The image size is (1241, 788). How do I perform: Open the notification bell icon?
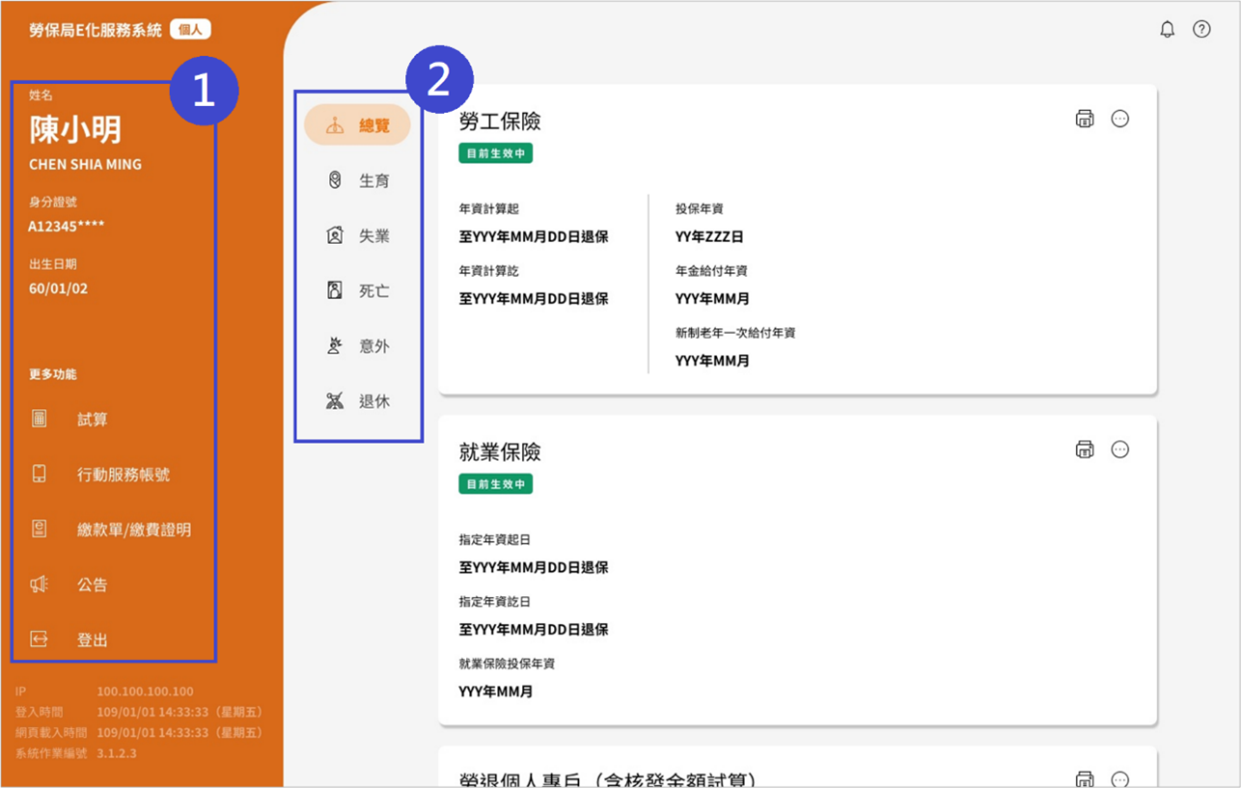tap(1167, 29)
